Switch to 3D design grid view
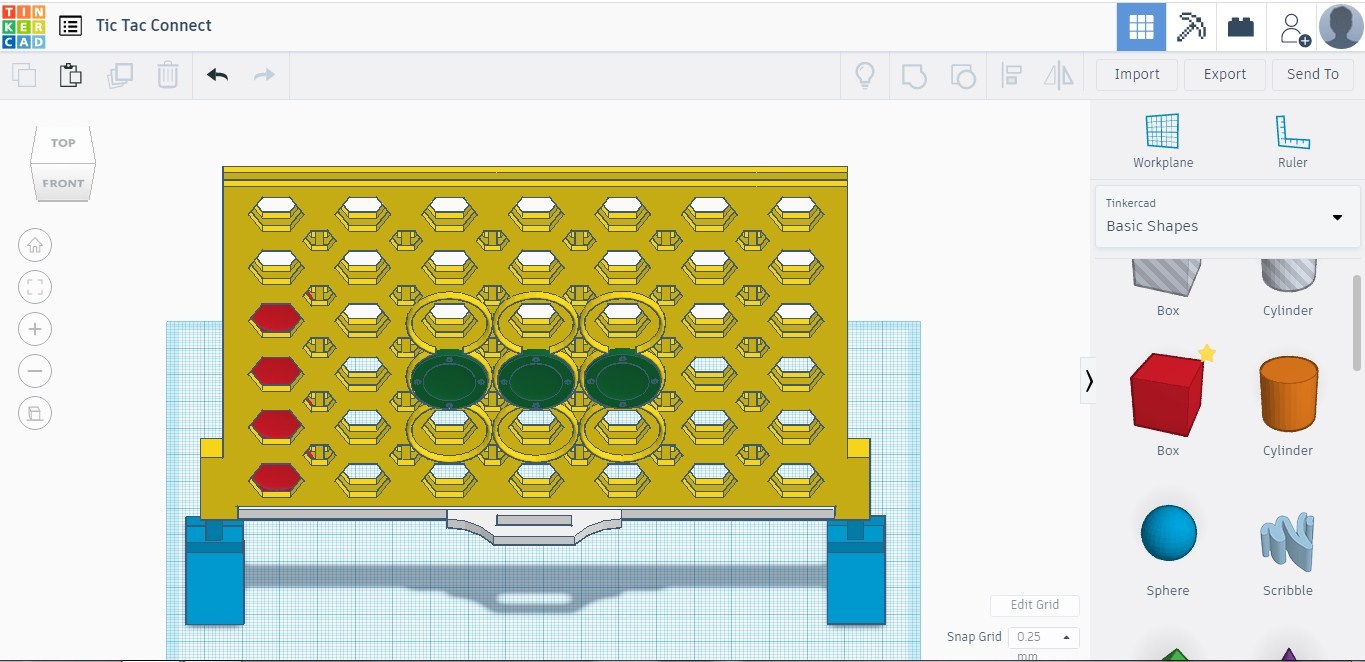 (1141, 27)
